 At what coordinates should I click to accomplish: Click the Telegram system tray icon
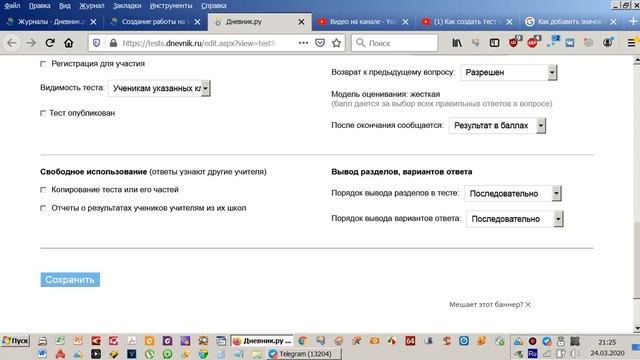tap(547, 341)
